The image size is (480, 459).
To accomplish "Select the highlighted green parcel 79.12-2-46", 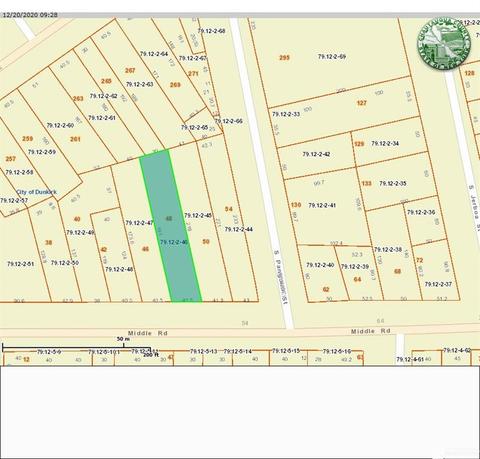I will pos(170,226).
